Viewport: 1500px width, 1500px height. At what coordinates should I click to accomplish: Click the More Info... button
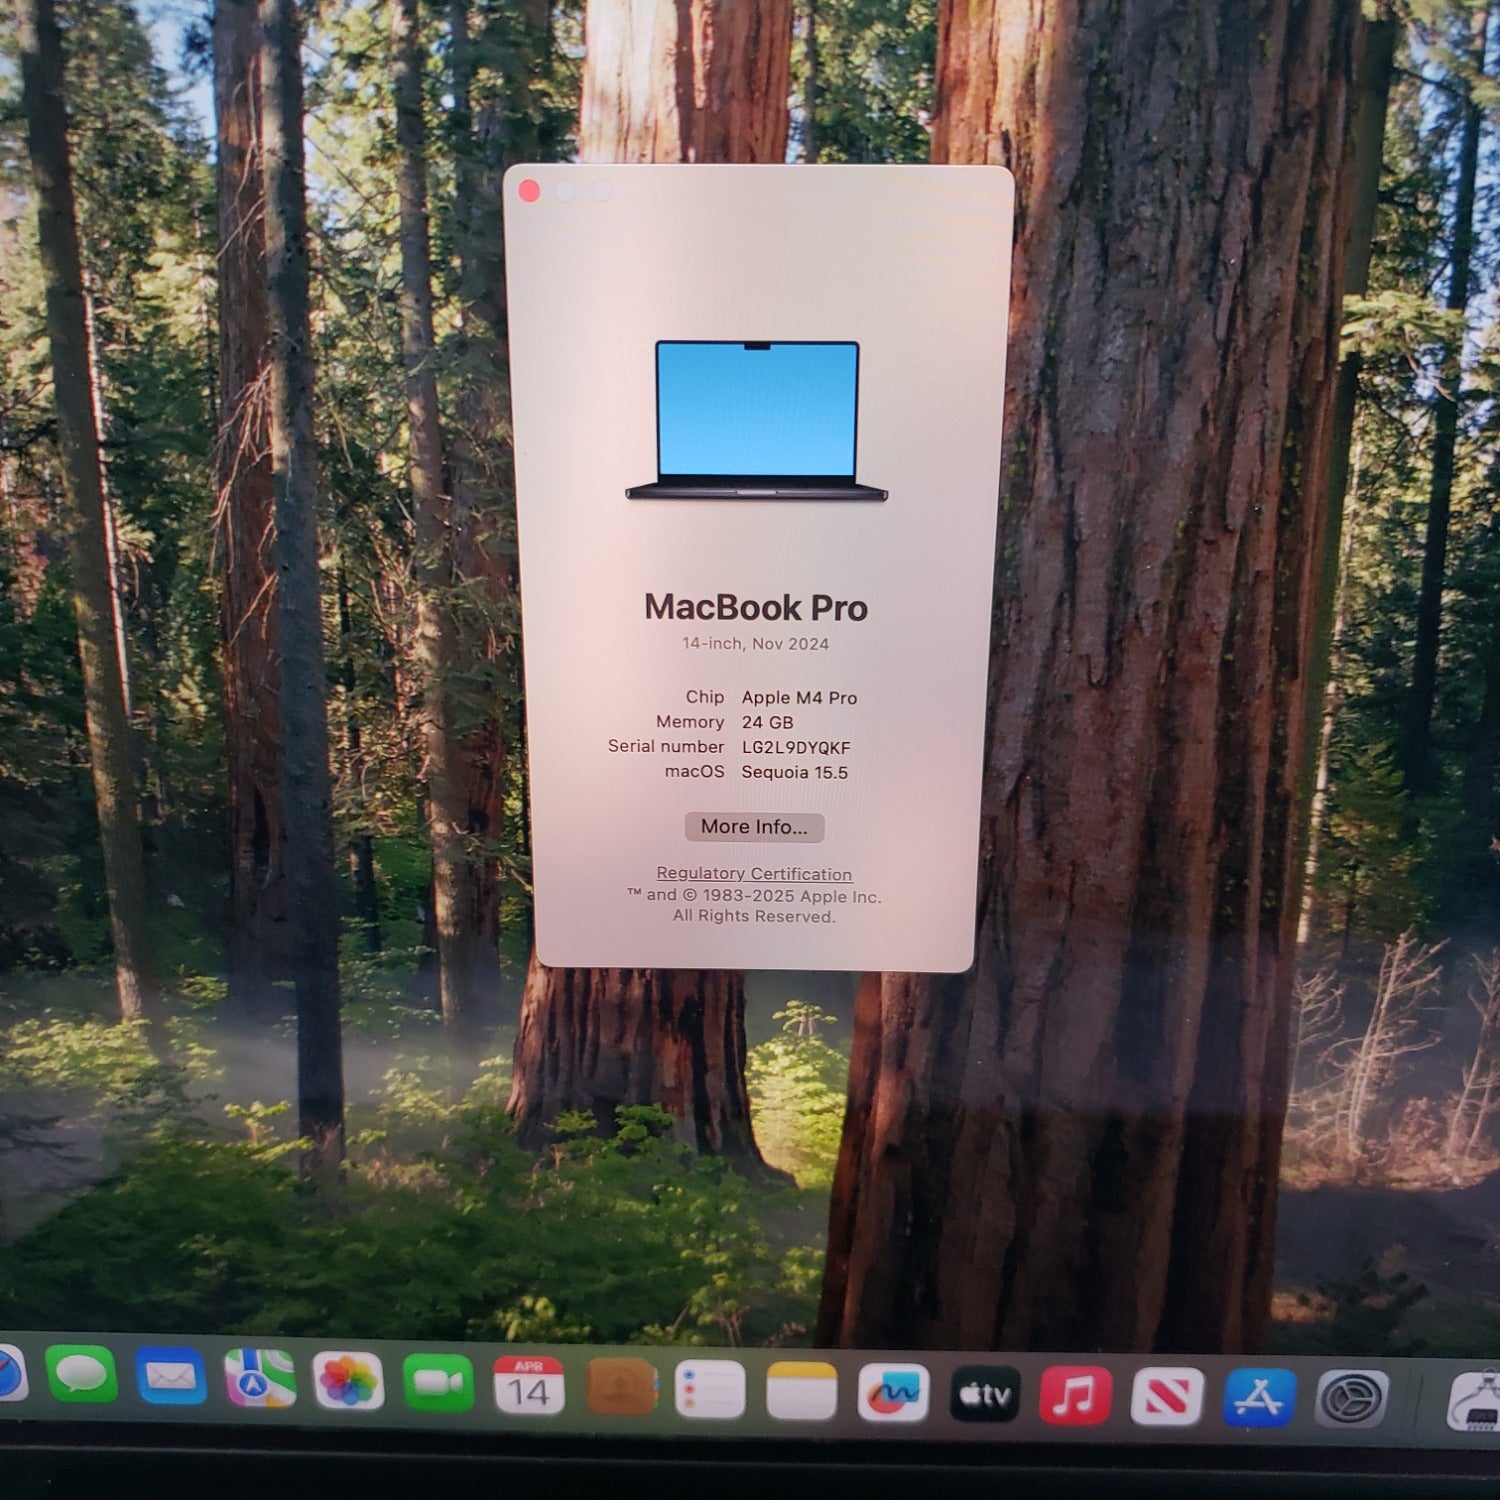[x=754, y=827]
